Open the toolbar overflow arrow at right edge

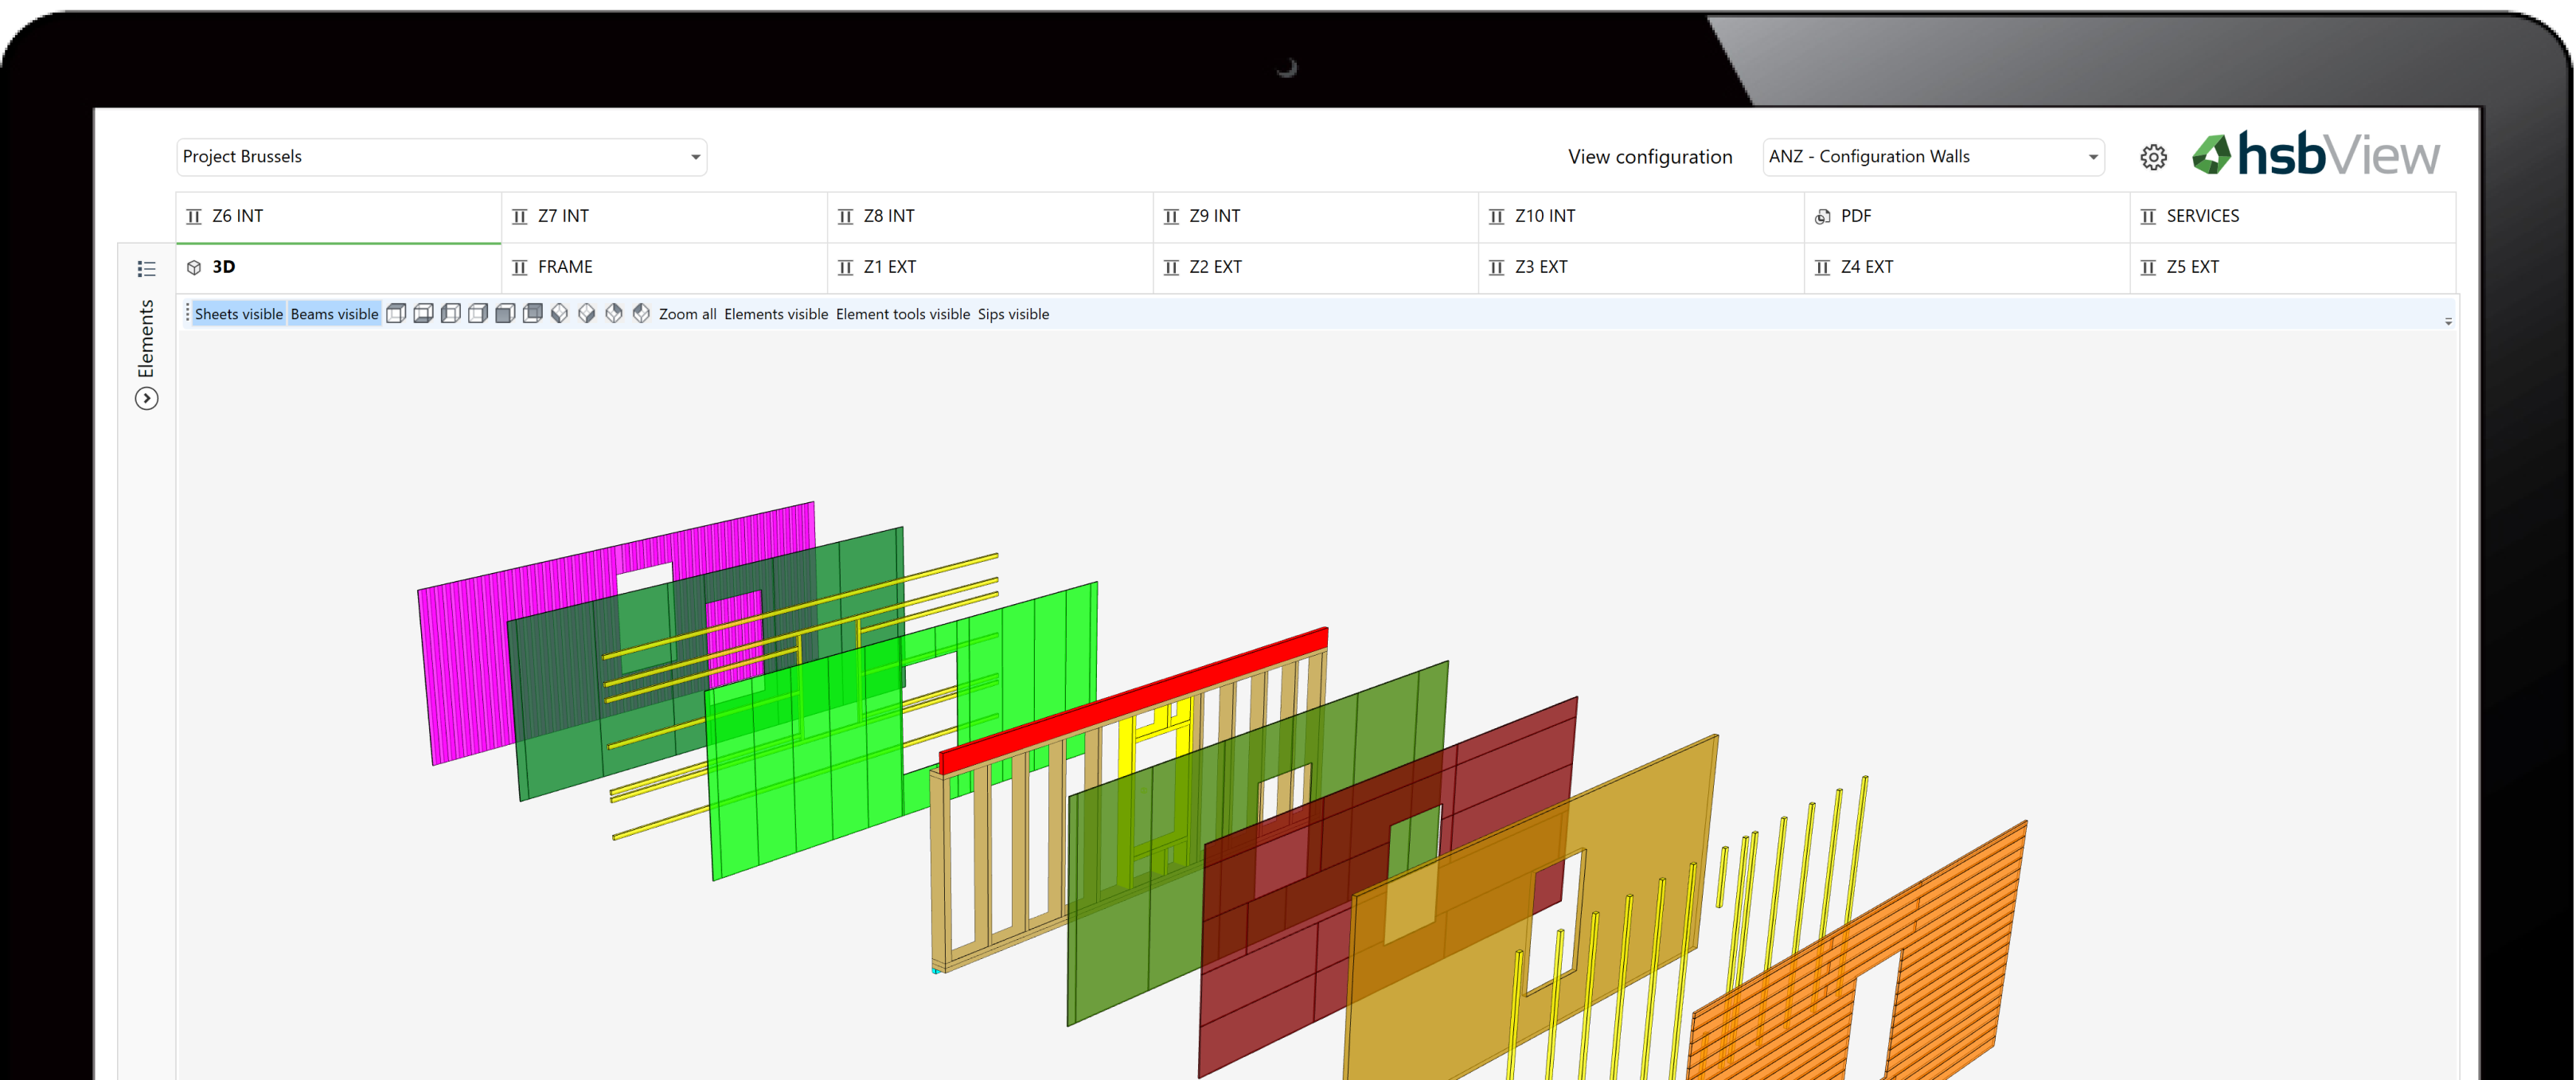[2448, 321]
